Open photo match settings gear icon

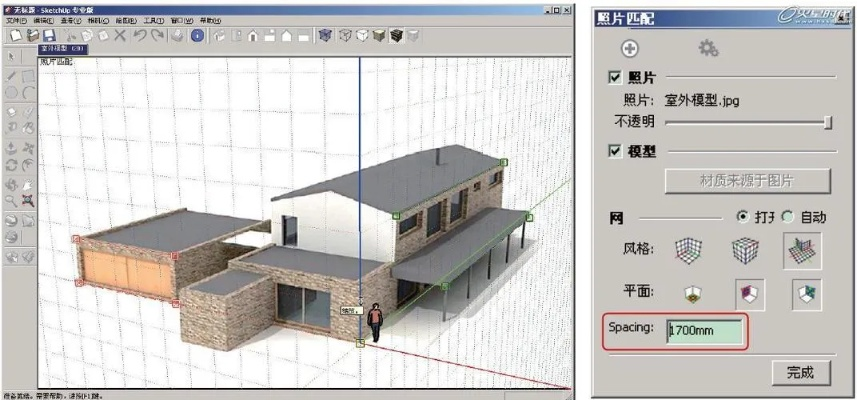coord(708,47)
